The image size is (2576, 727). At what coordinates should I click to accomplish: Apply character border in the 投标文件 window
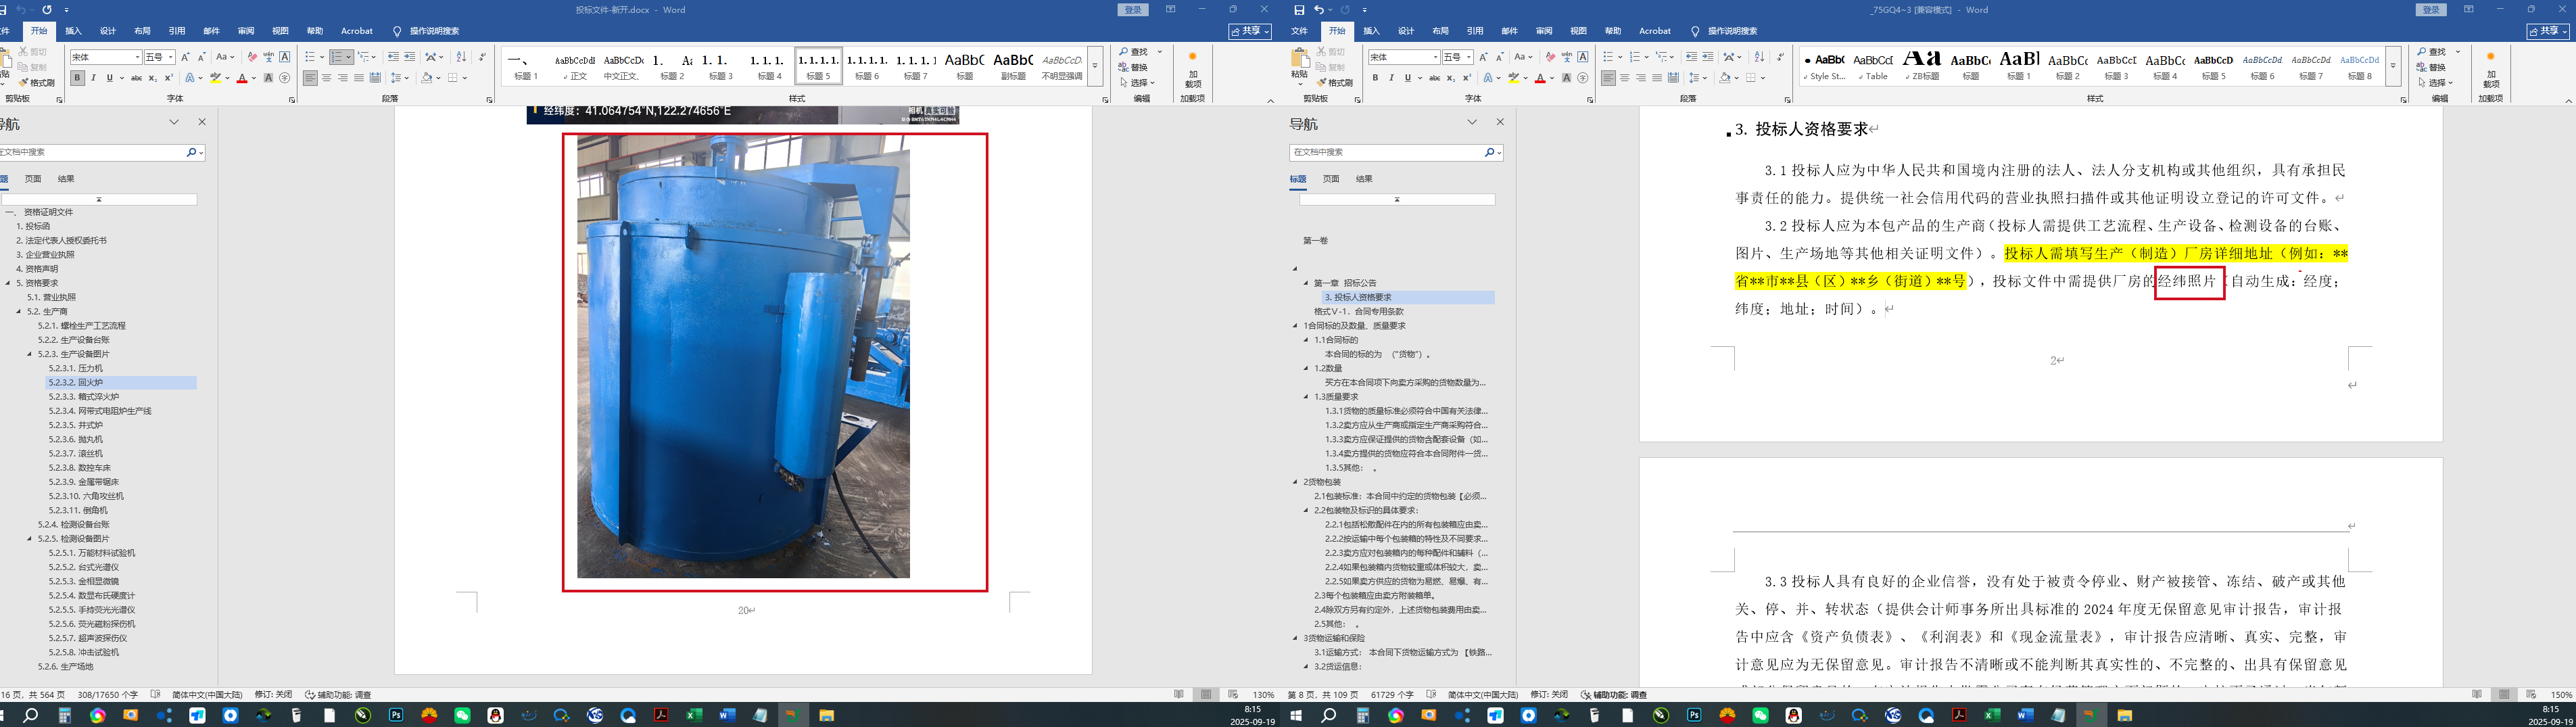285,57
